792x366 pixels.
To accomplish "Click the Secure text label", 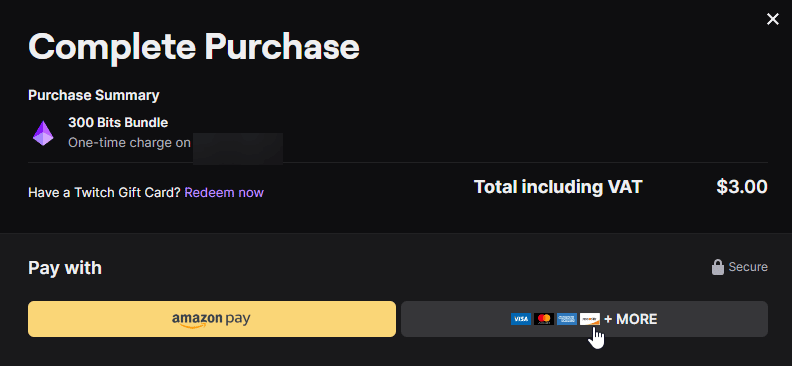I will 748,267.
